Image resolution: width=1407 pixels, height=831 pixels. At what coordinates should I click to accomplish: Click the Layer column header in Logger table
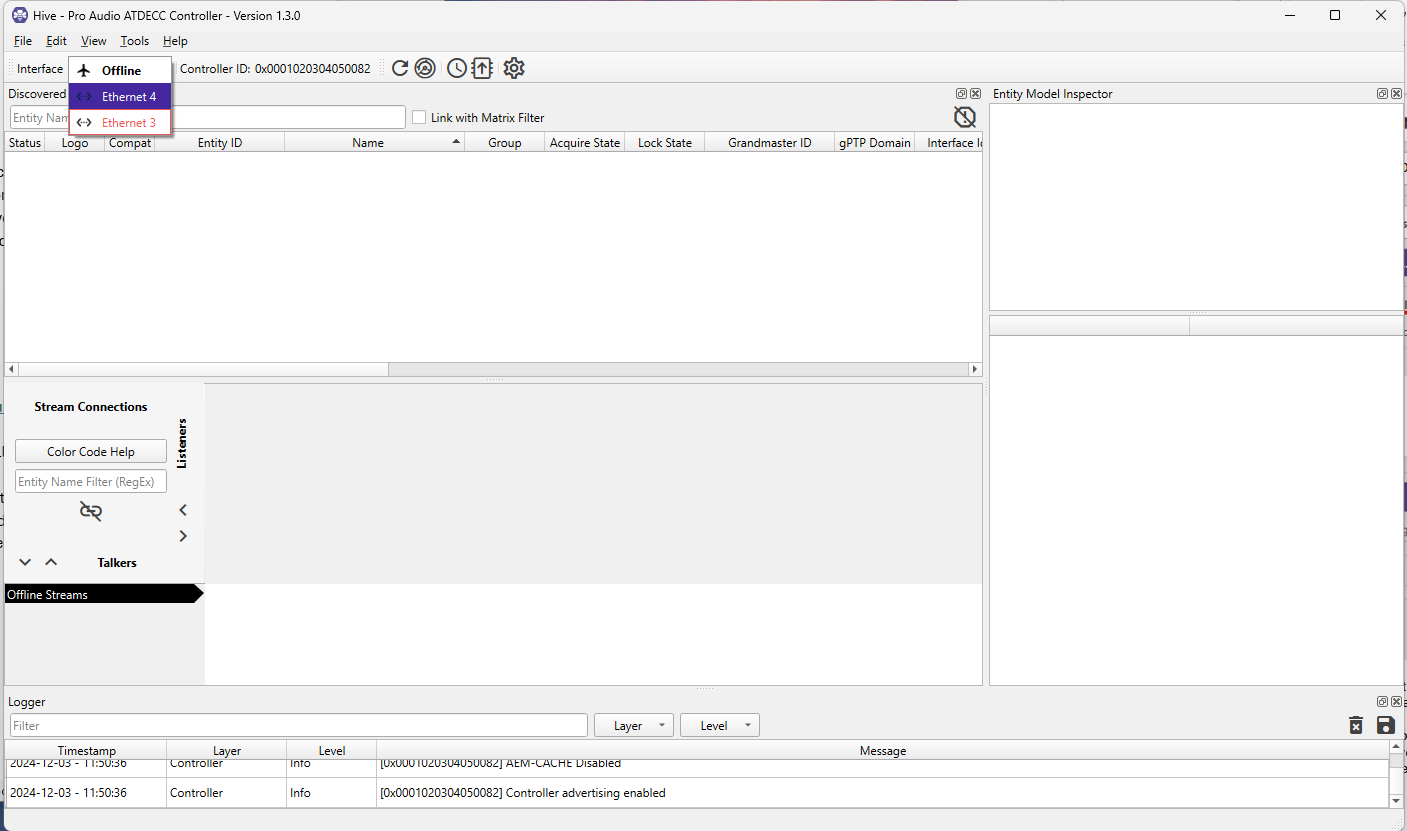(x=227, y=750)
